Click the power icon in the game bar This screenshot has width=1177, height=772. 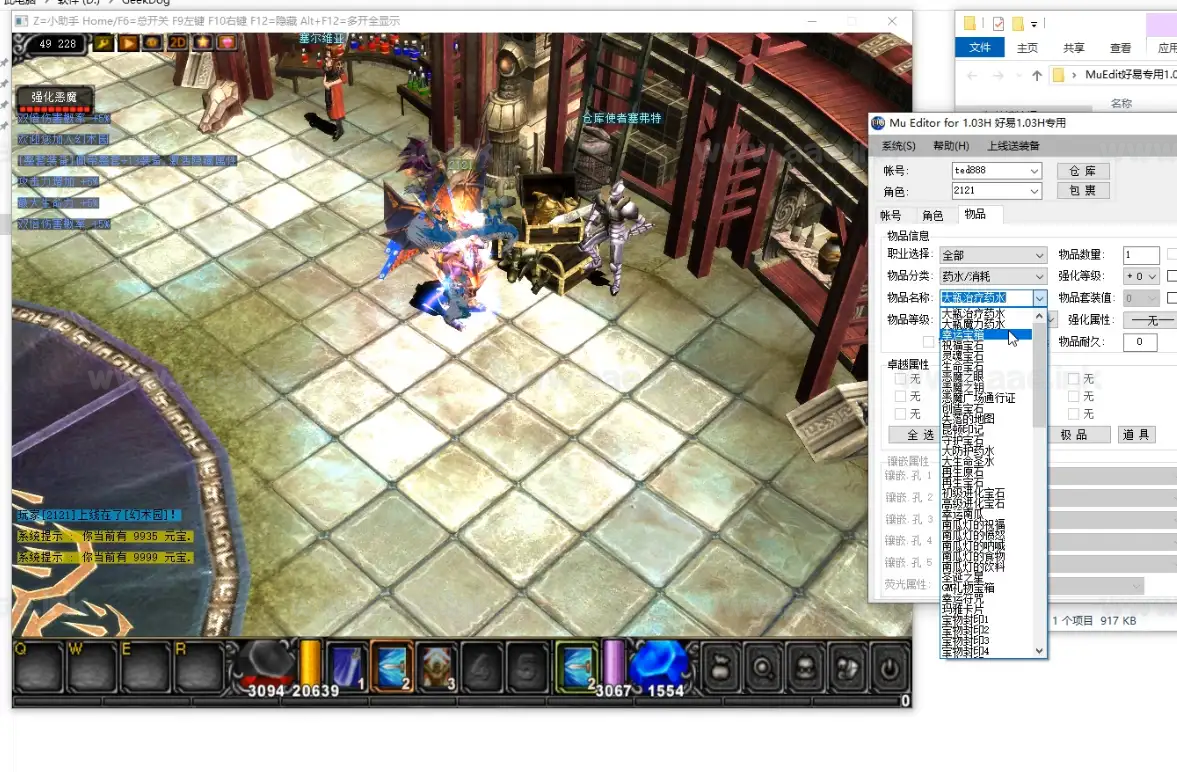[890, 668]
